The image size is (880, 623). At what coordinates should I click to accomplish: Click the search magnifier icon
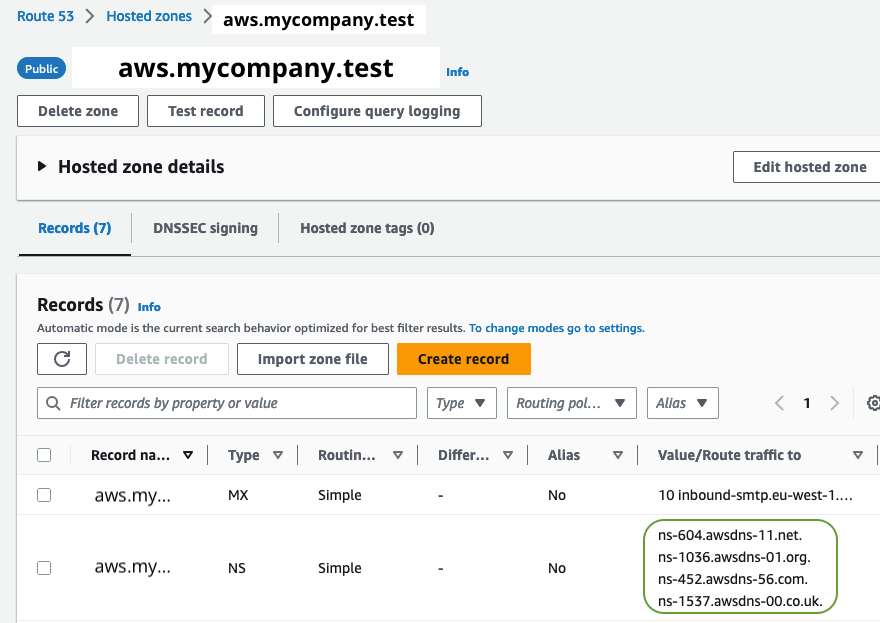pyautogui.click(x=53, y=403)
